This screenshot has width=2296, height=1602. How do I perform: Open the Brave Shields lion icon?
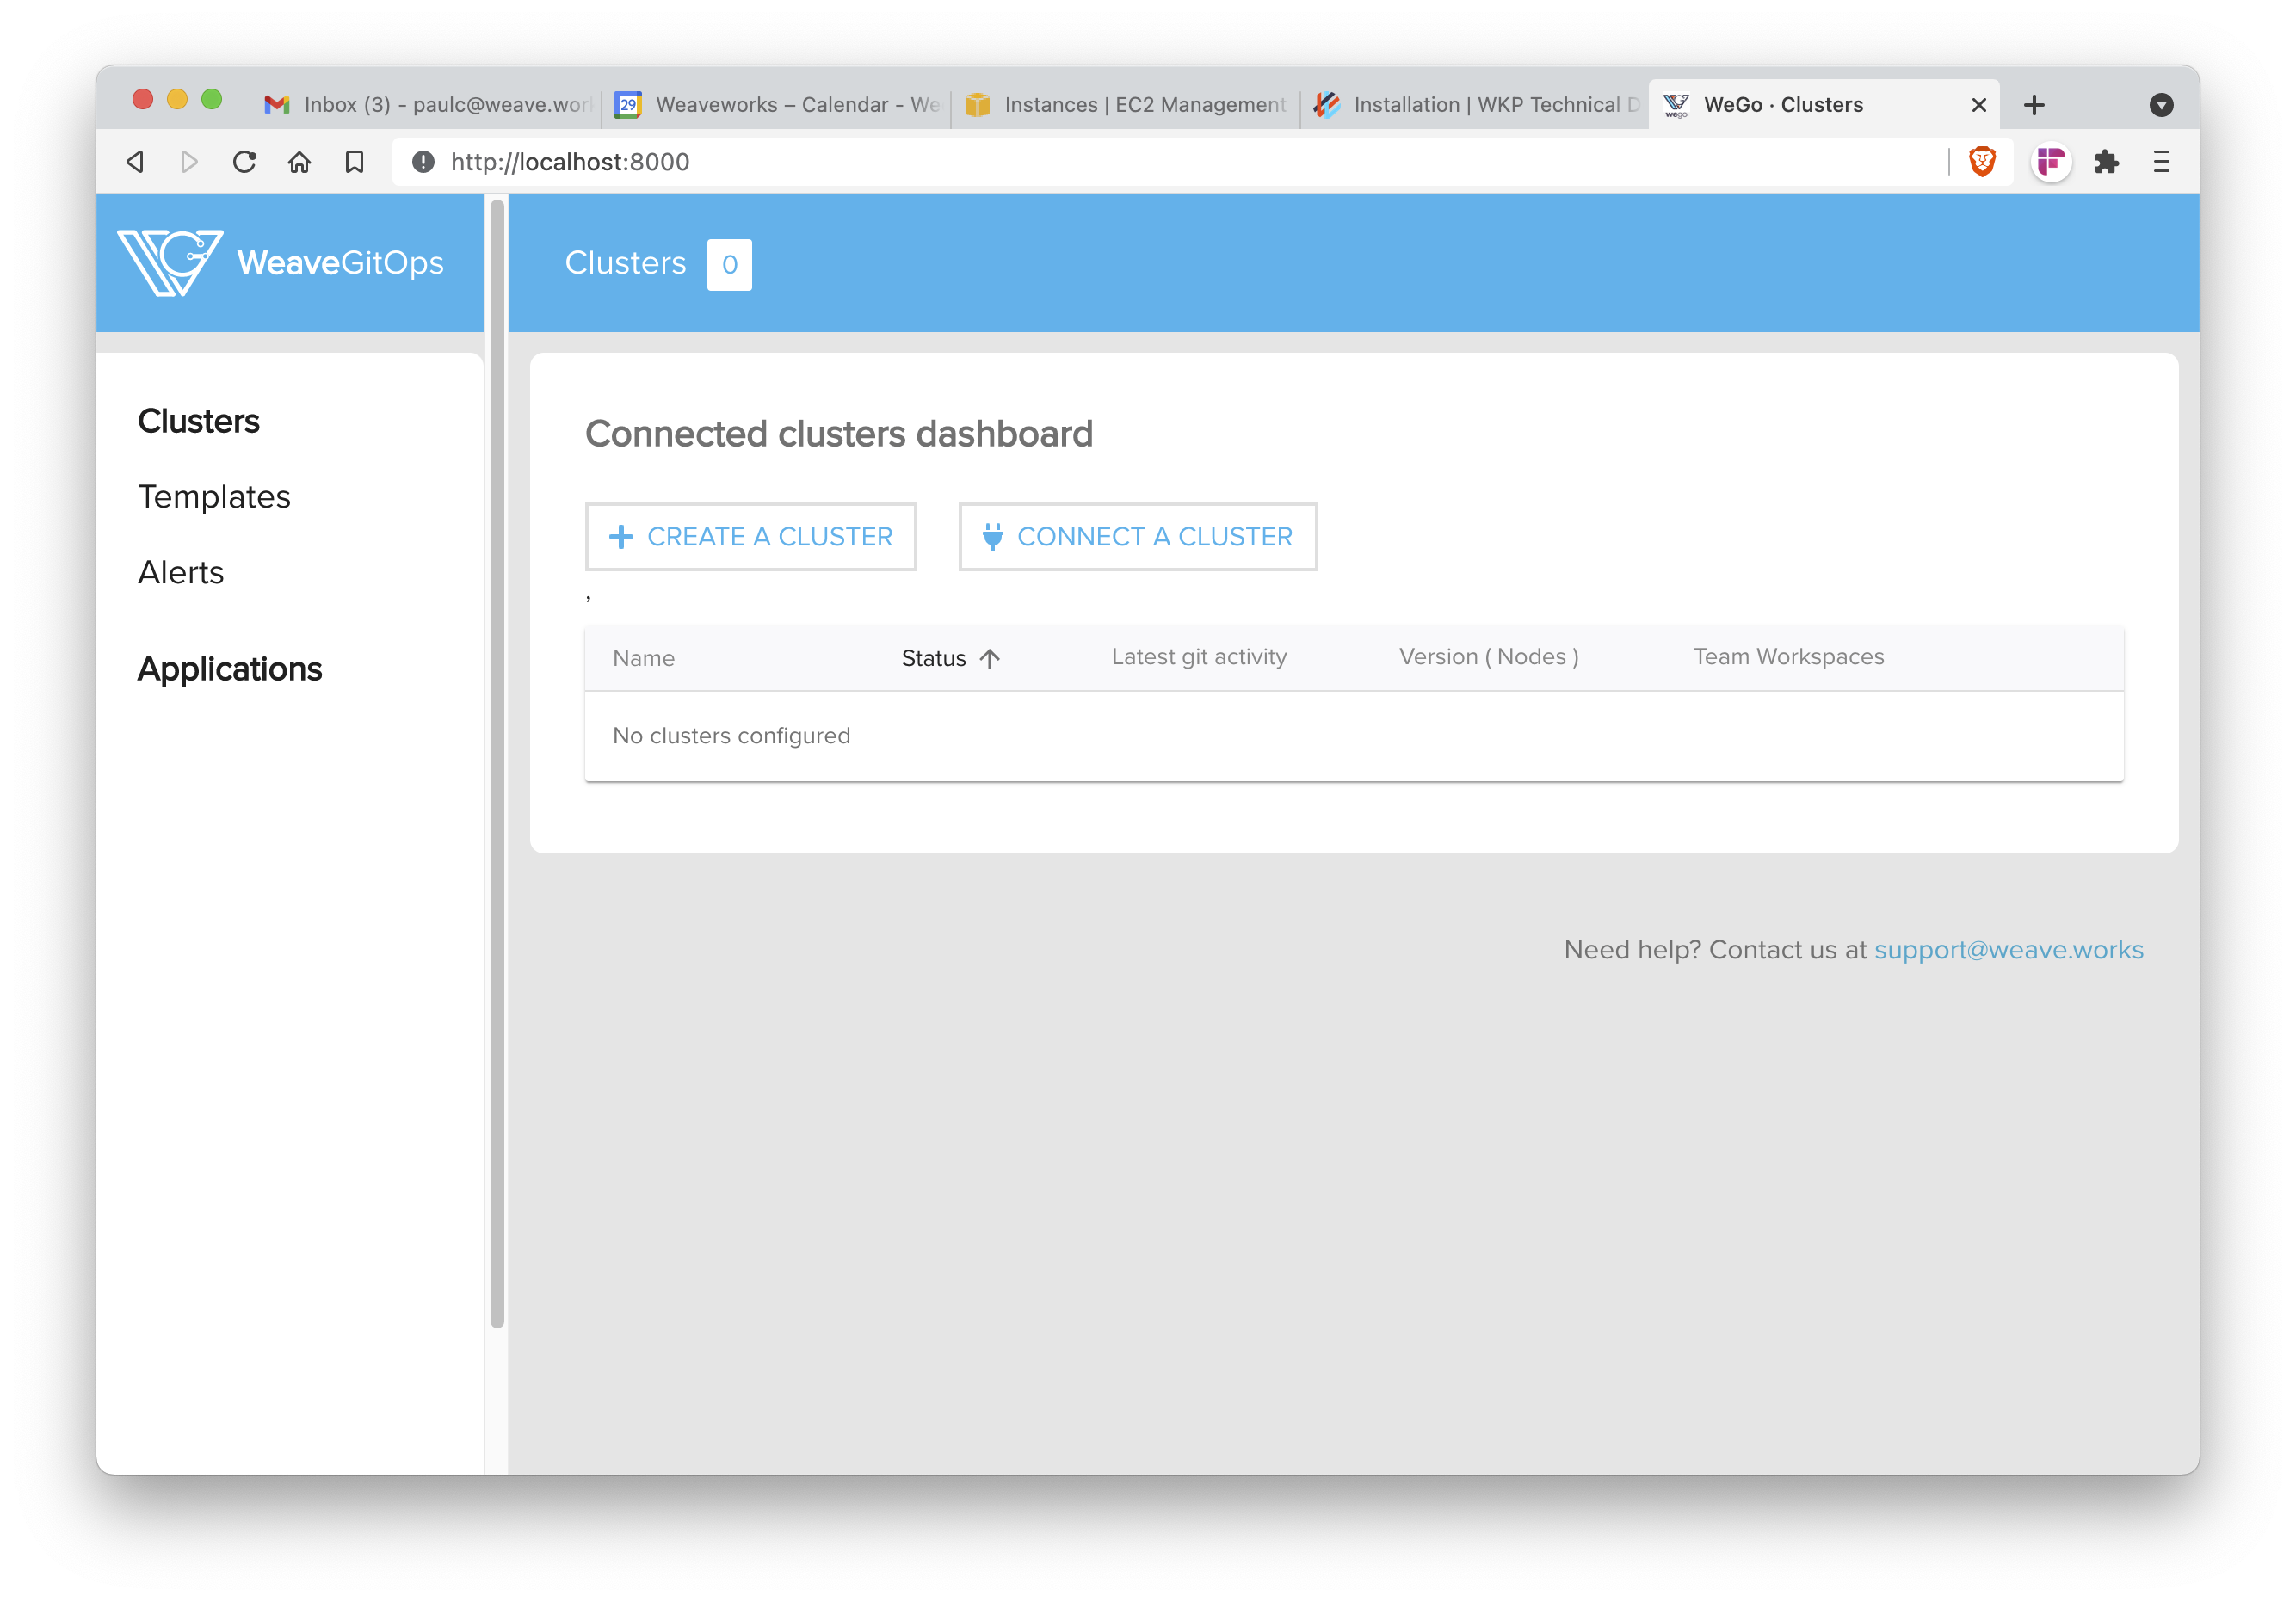point(1983,161)
